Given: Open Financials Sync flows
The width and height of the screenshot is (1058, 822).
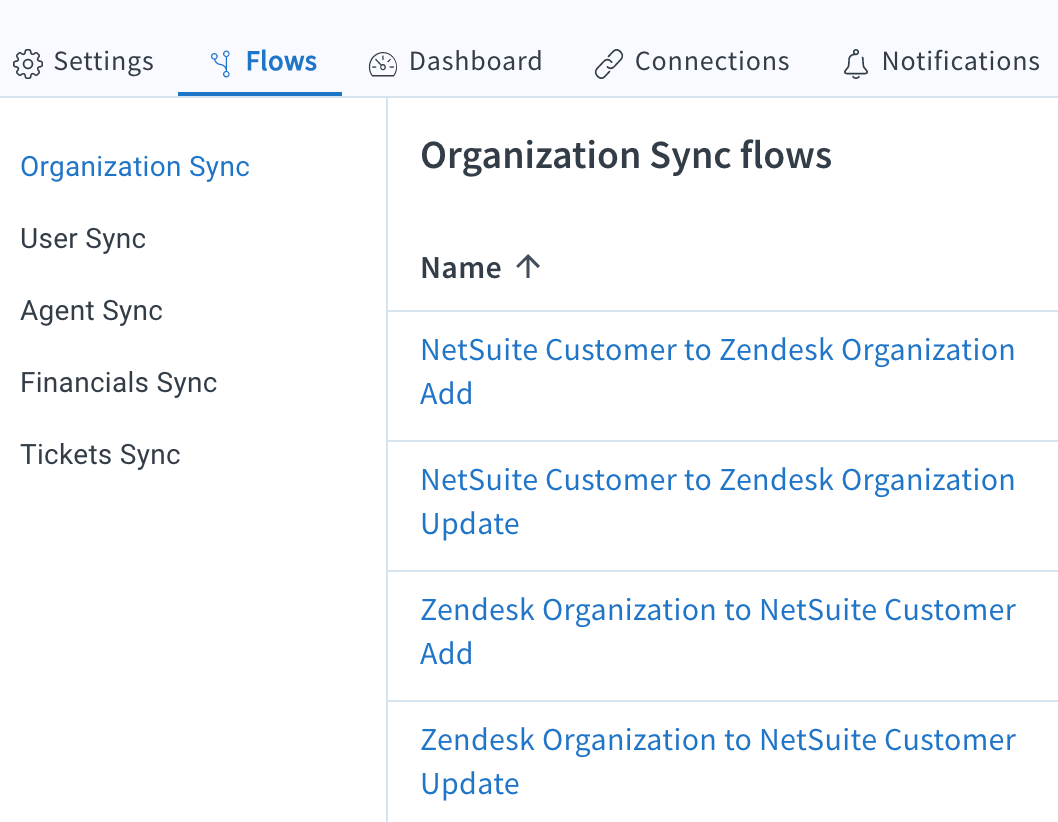Looking at the screenshot, I should pyautogui.click(x=118, y=382).
